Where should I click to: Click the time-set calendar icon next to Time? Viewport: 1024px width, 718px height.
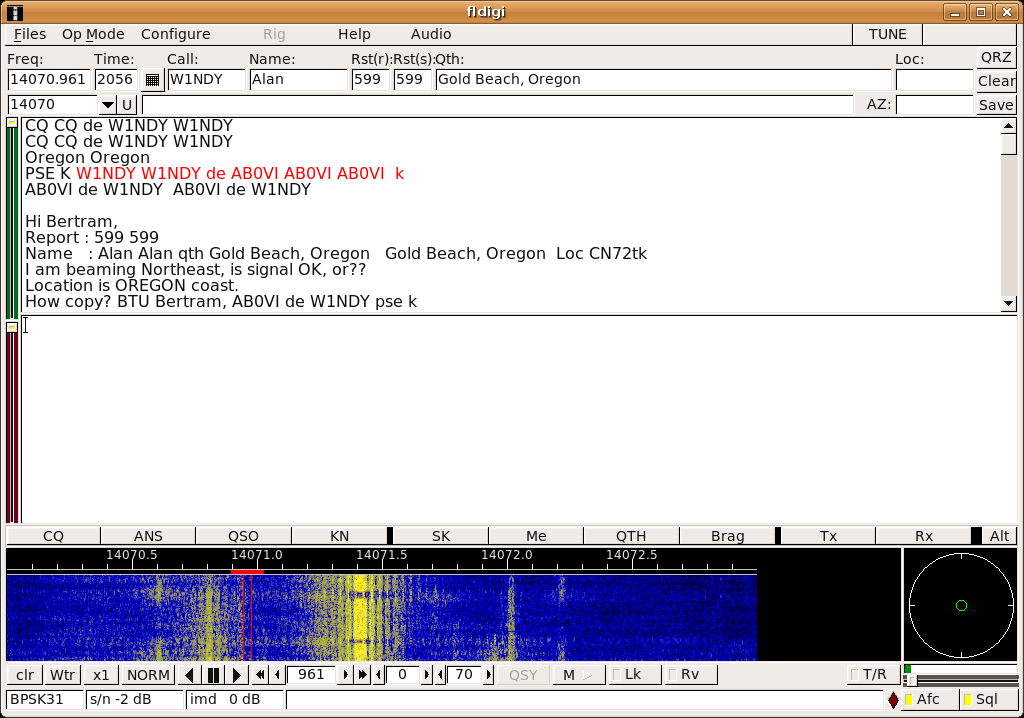tap(152, 80)
